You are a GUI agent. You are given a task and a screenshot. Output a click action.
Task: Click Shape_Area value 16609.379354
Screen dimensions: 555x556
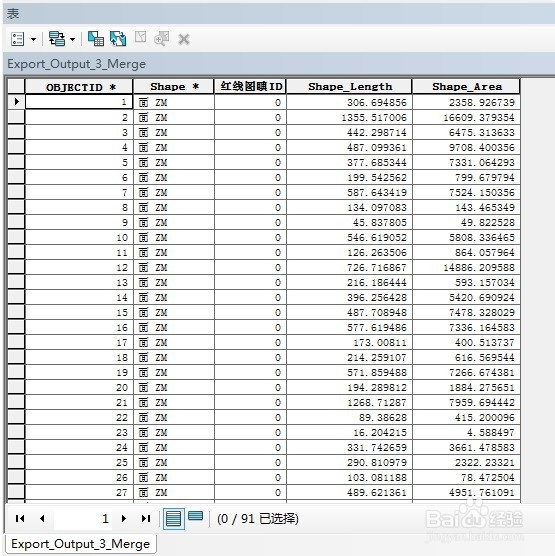click(479, 117)
